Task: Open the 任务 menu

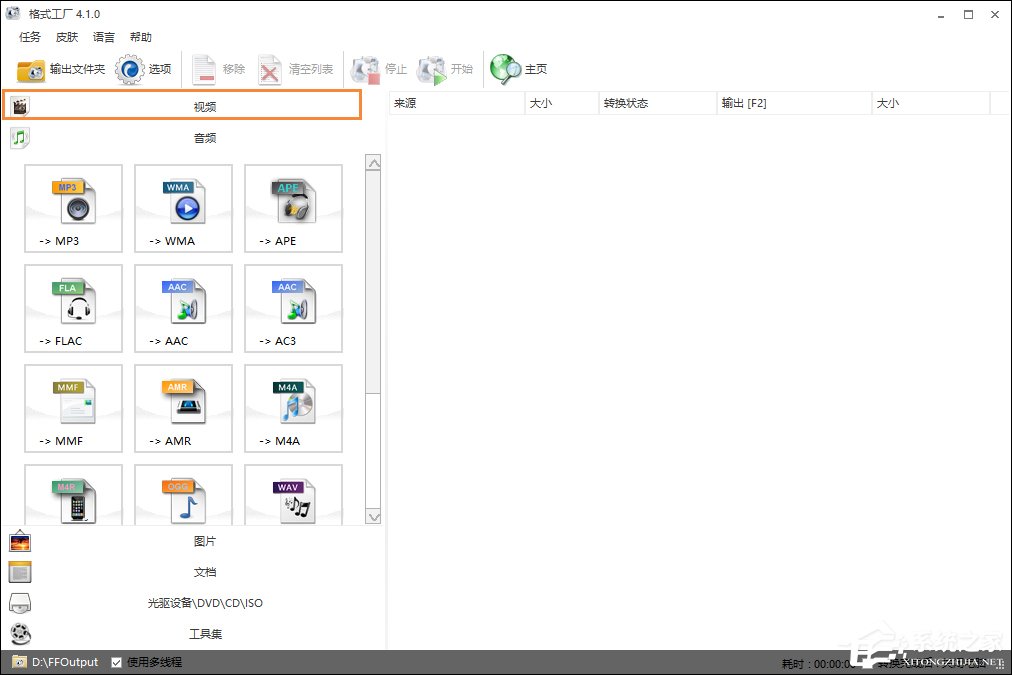Action: tap(30, 37)
